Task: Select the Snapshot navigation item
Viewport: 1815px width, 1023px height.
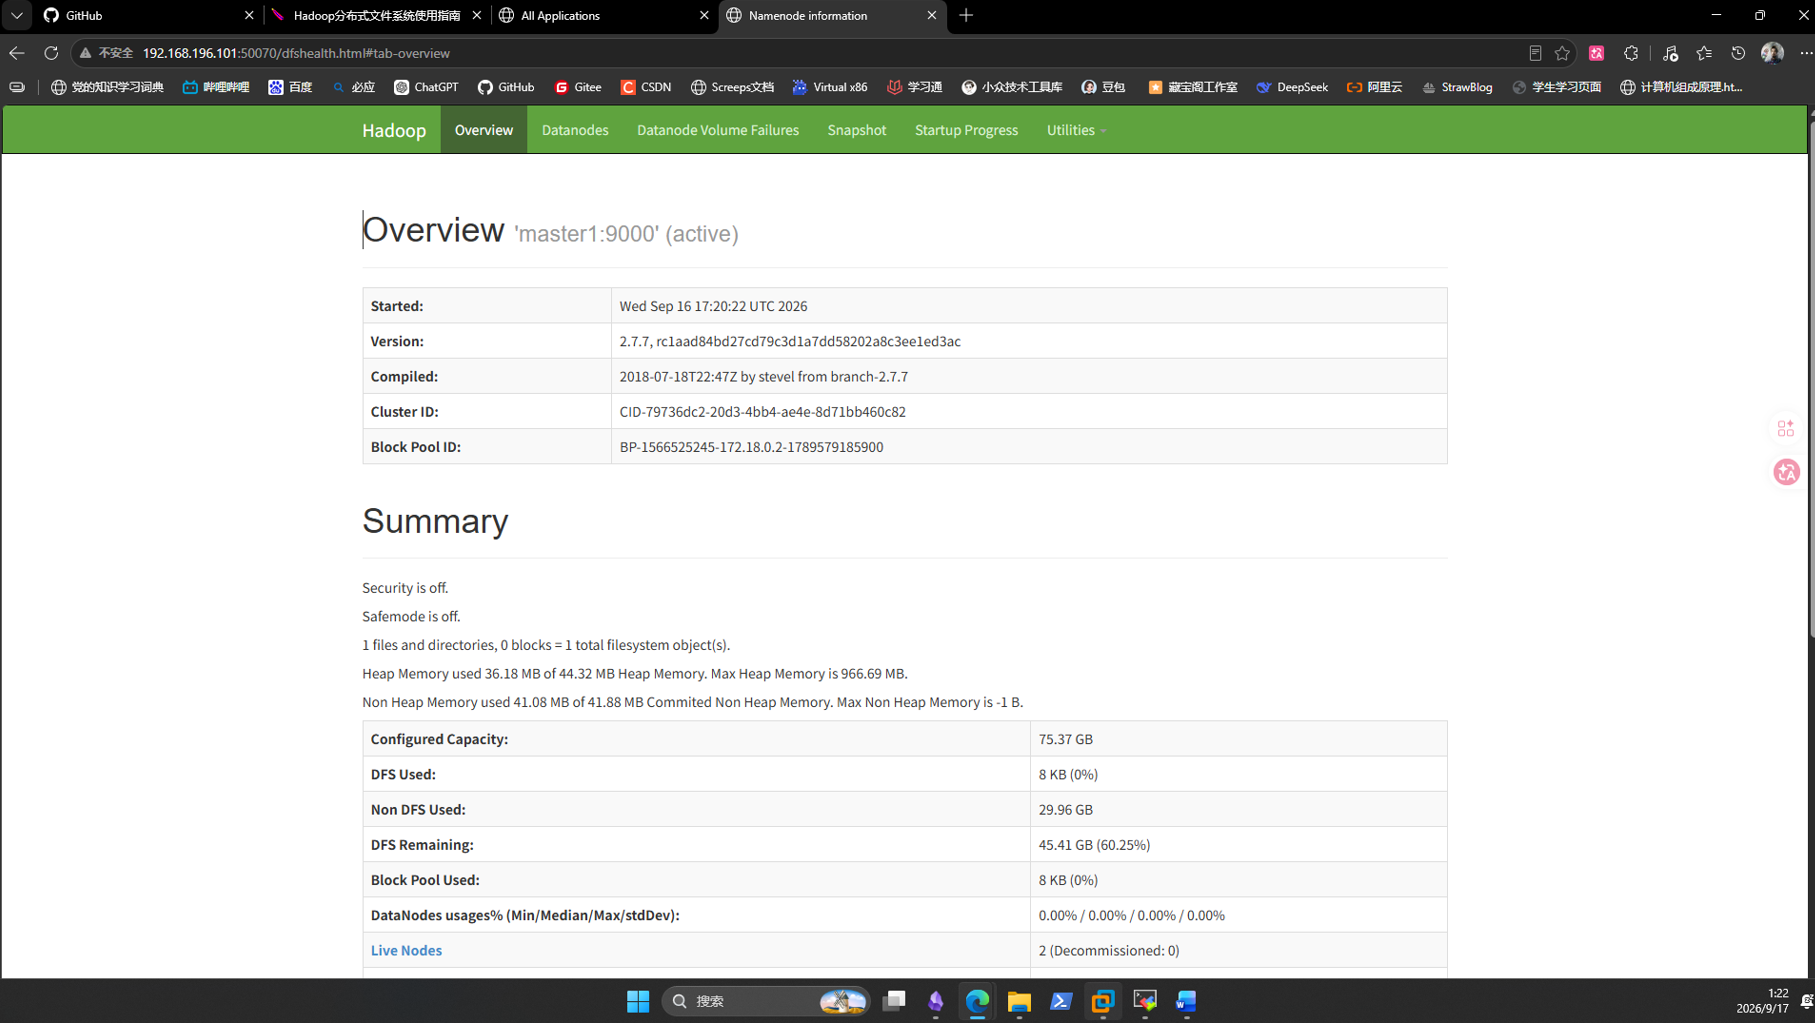Action: coord(857,130)
